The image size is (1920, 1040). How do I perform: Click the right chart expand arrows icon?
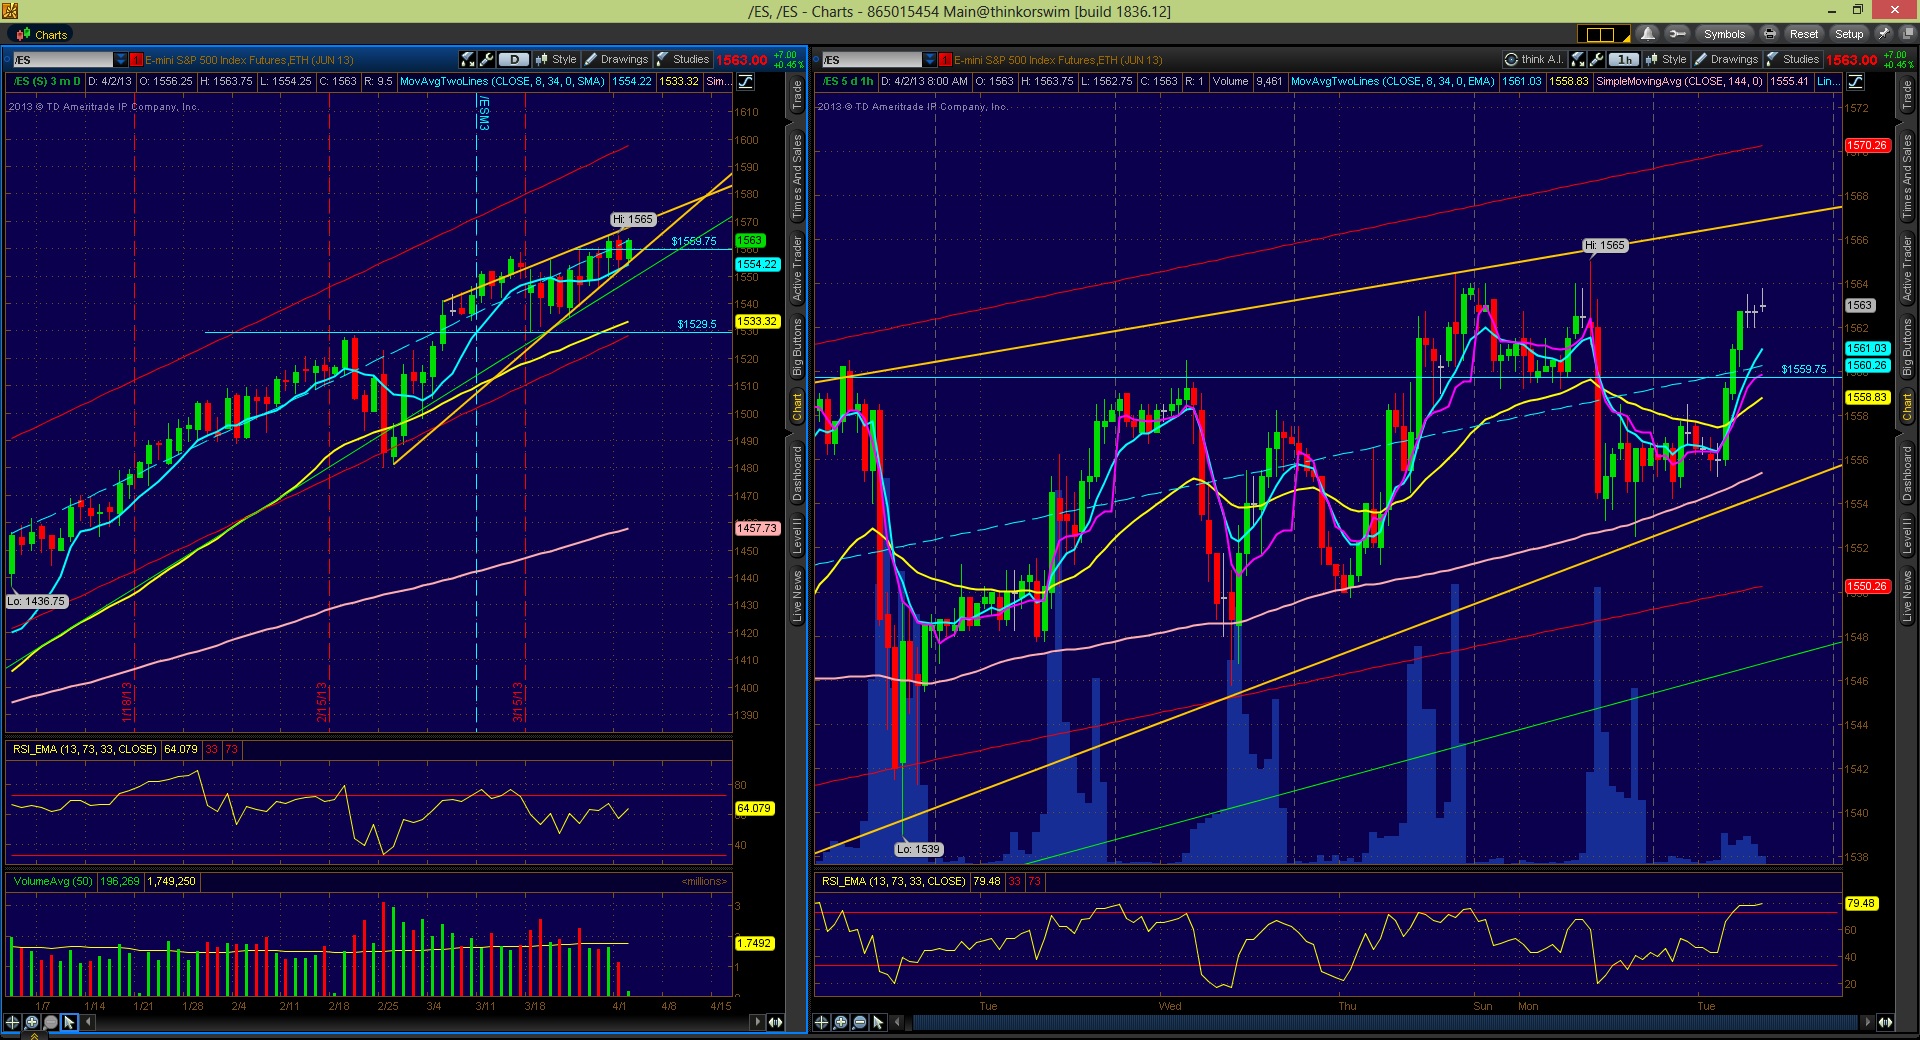tap(1578, 59)
